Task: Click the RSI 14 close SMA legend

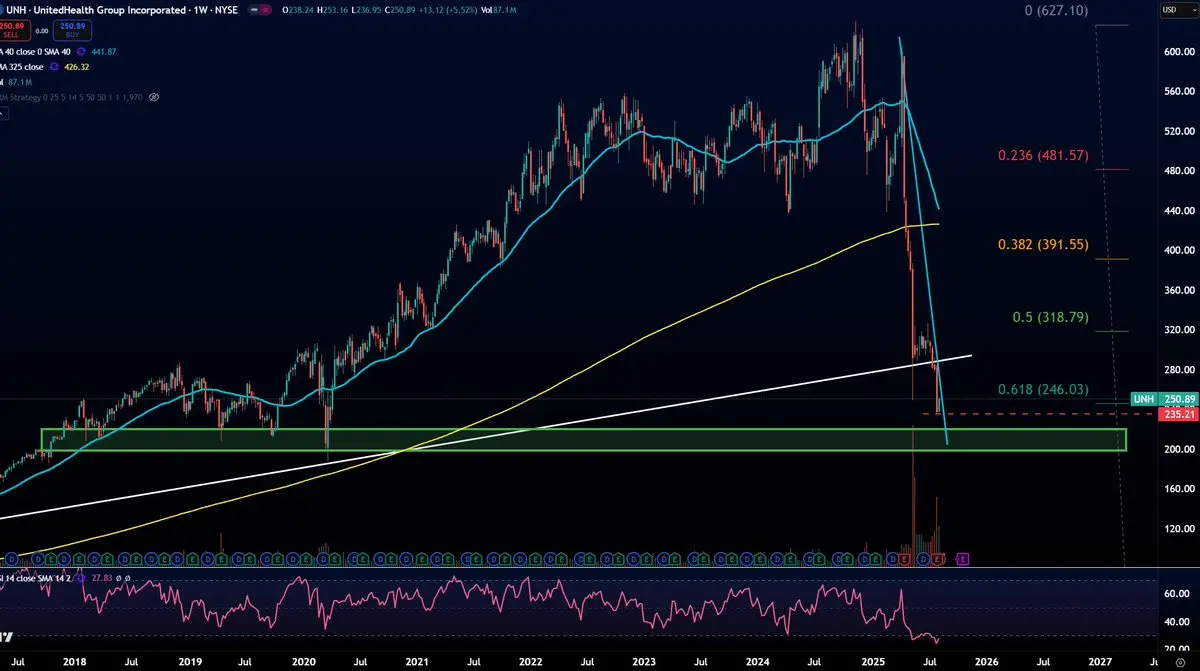Action: [x=35, y=578]
